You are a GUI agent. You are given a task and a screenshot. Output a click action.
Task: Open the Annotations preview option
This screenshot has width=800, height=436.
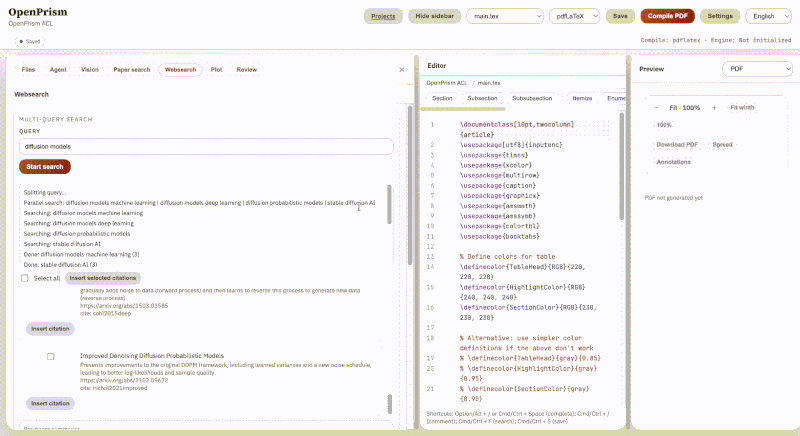pyautogui.click(x=673, y=162)
